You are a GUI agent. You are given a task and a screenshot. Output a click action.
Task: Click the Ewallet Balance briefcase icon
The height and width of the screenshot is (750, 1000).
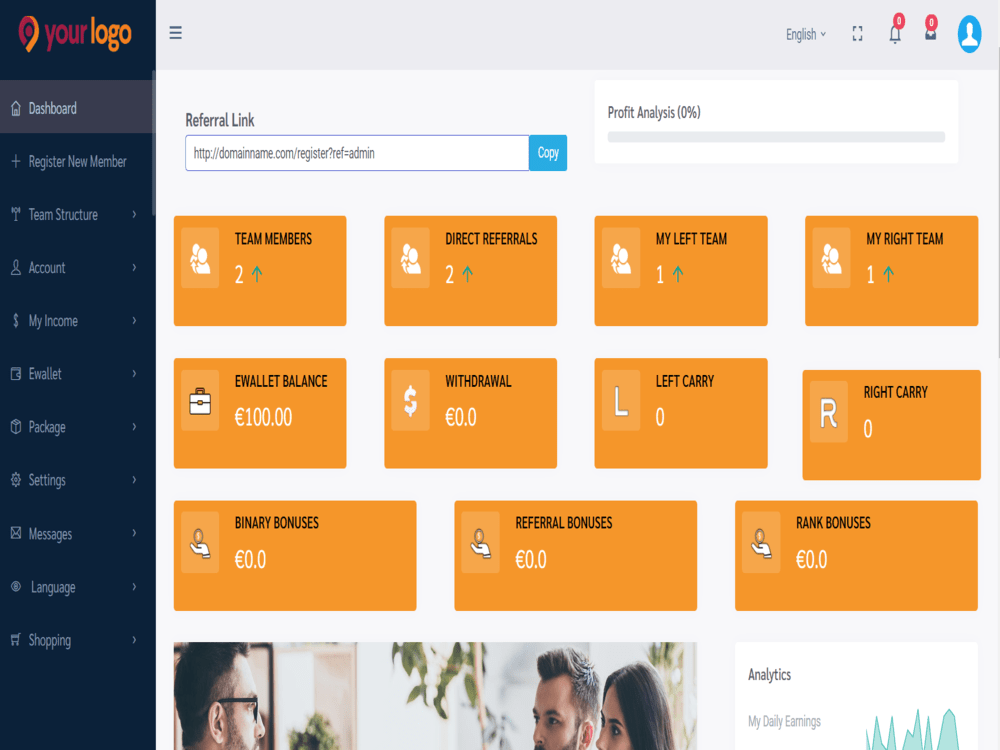(x=200, y=399)
